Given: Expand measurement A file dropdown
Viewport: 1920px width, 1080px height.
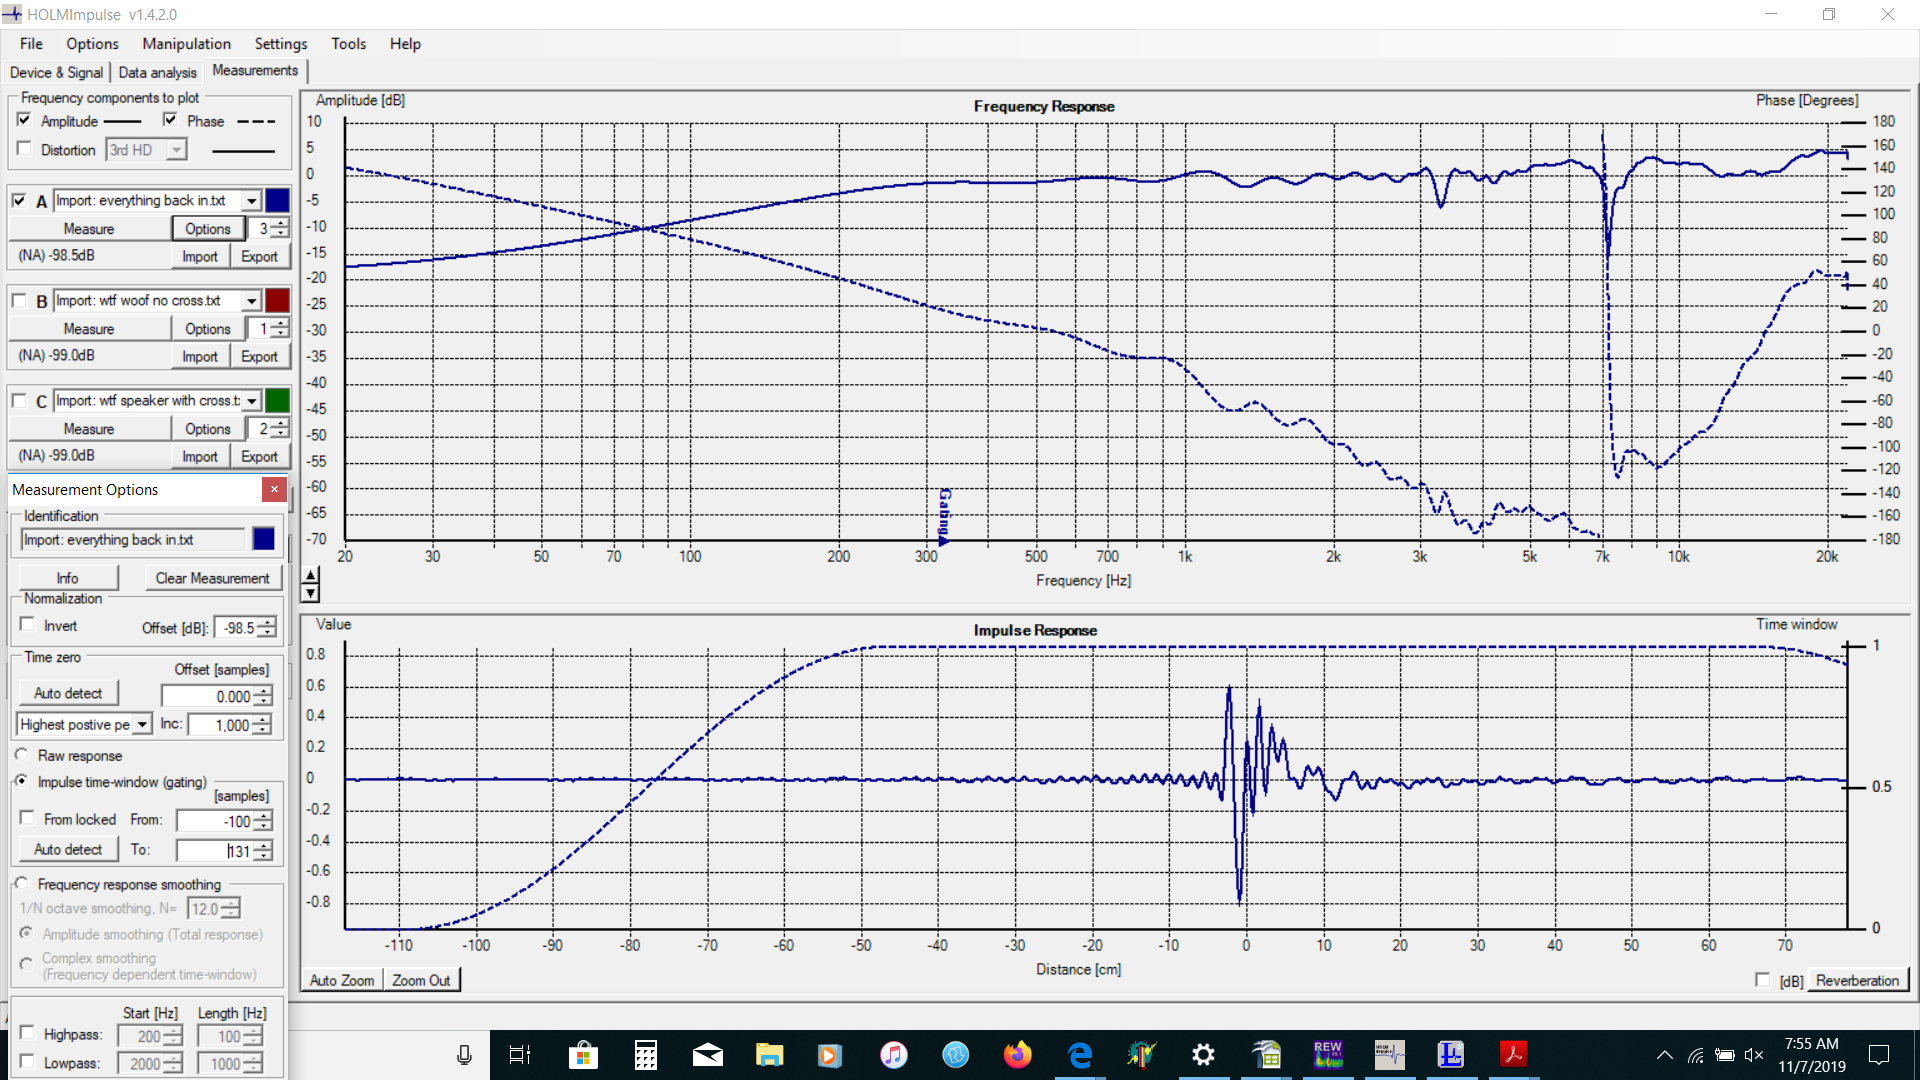Looking at the screenshot, I should [252, 201].
